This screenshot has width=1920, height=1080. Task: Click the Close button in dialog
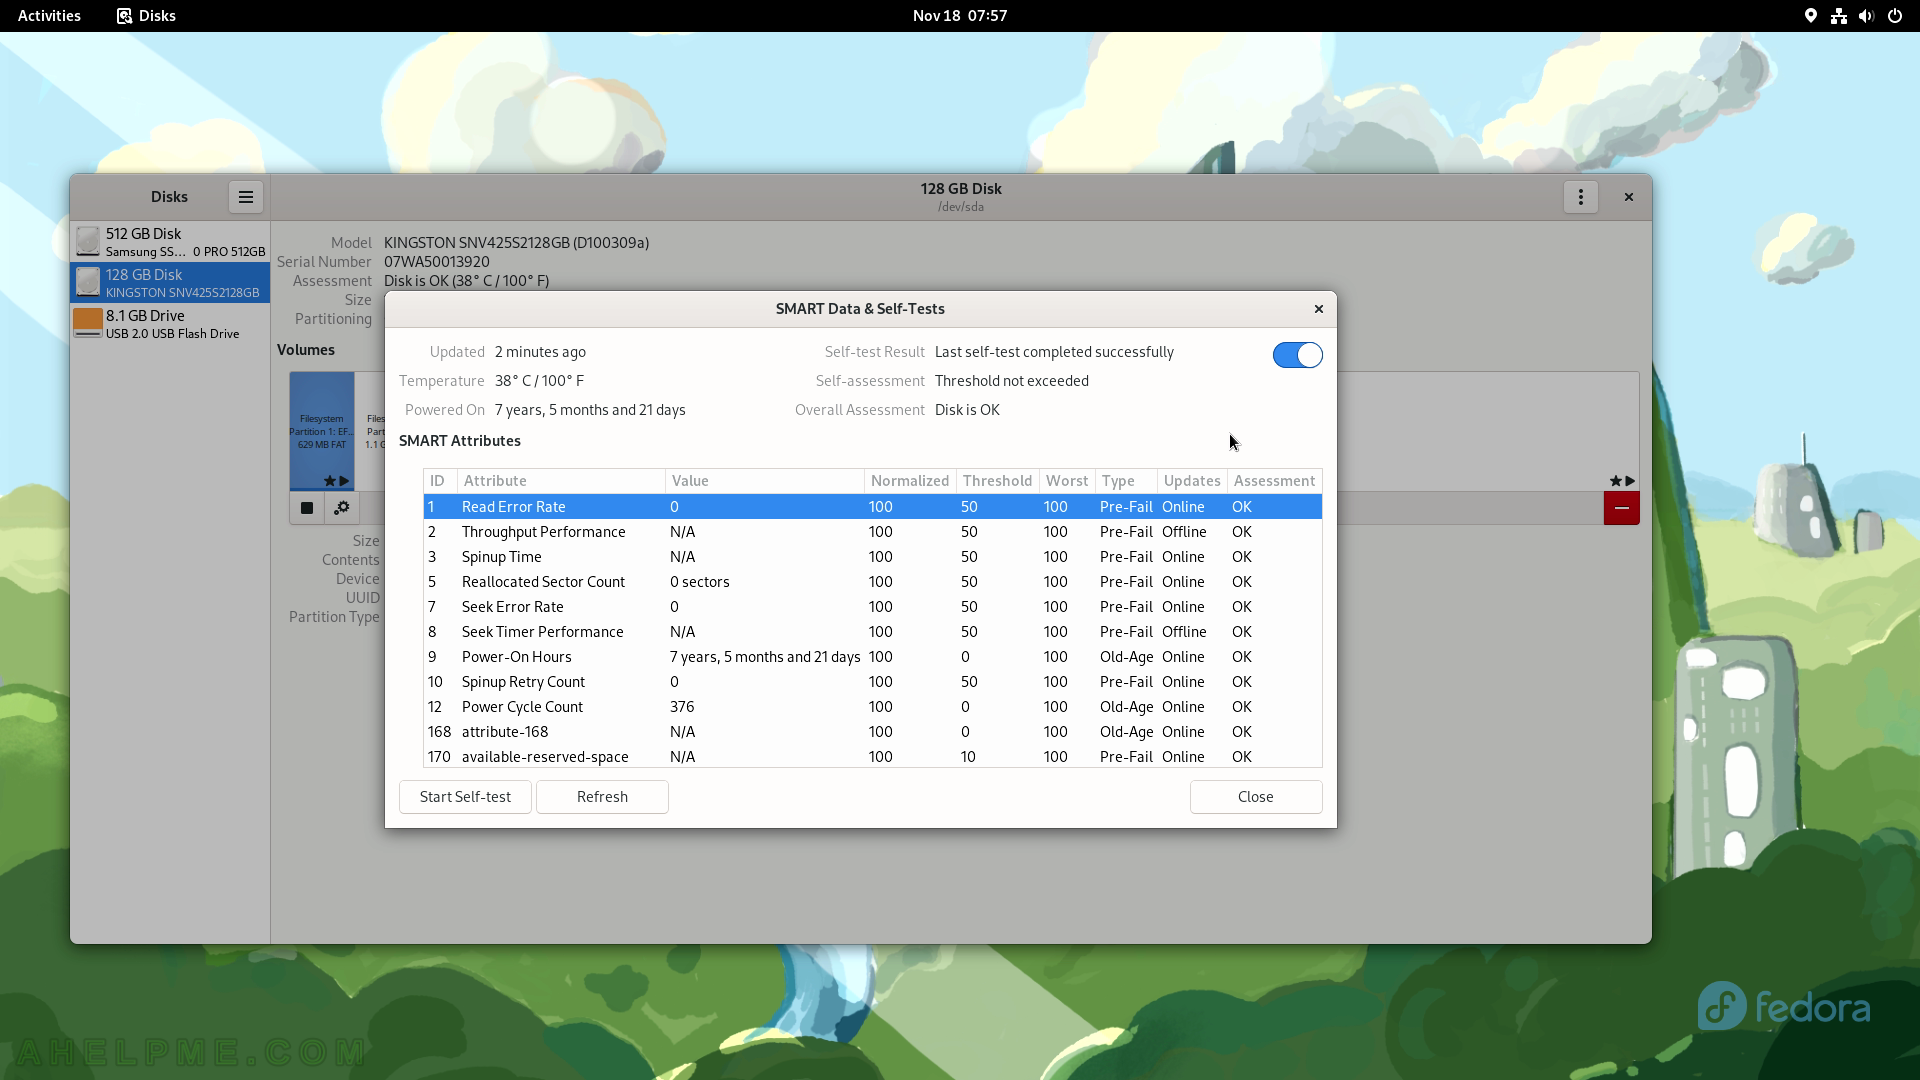[1255, 797]
